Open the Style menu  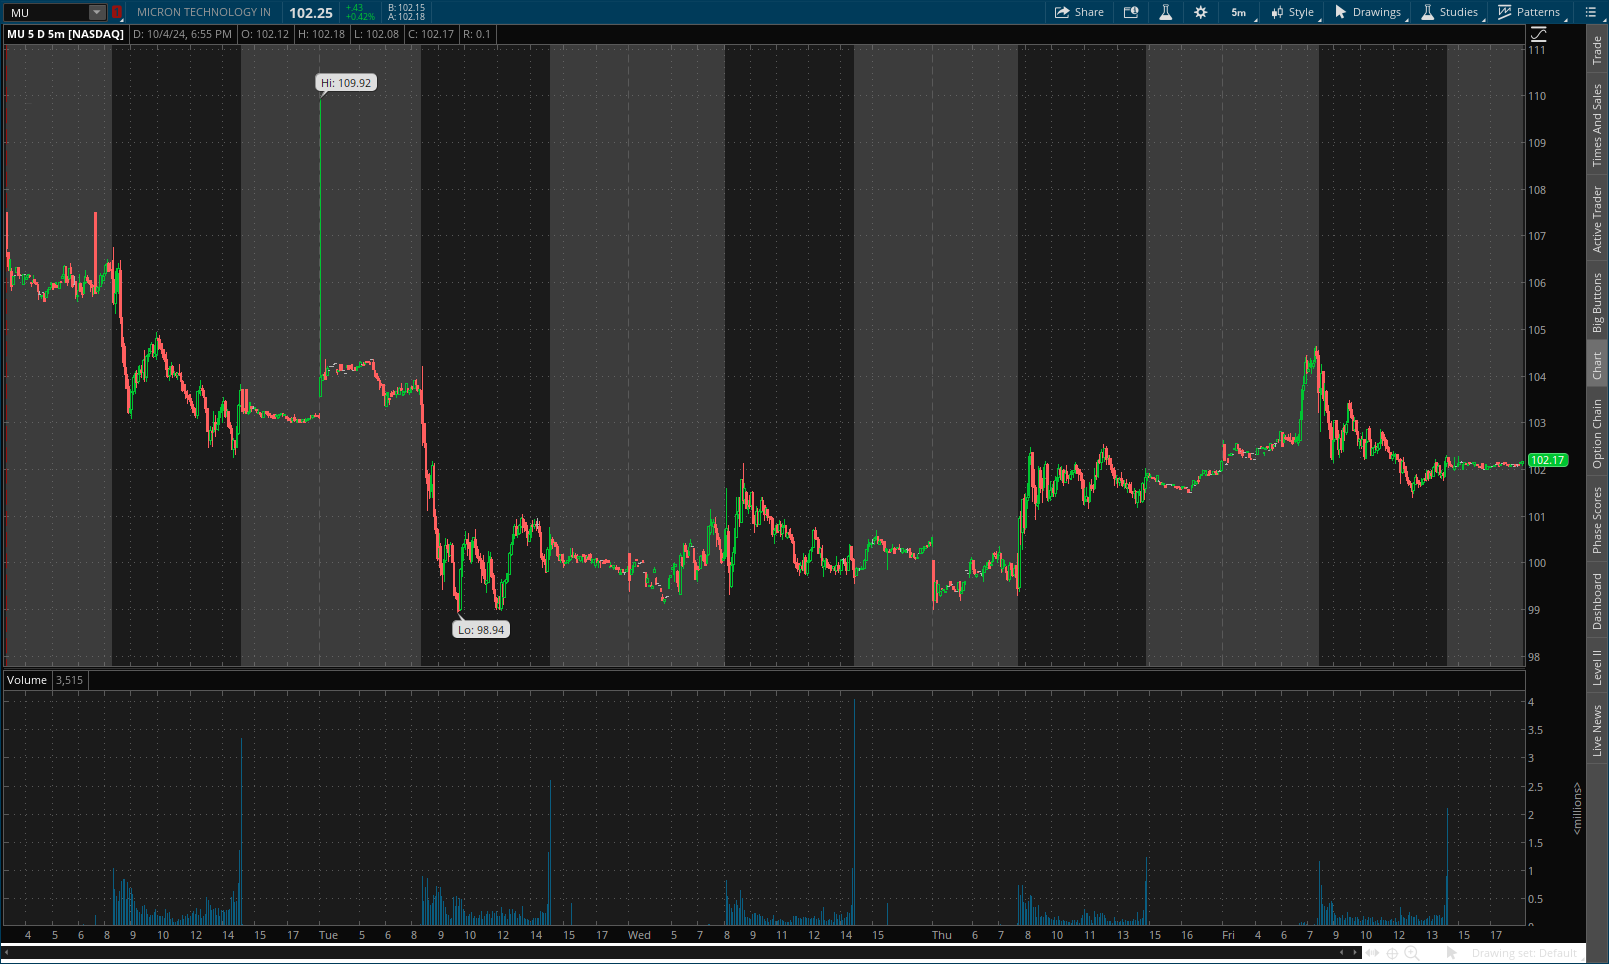(x=1292, y=12)
